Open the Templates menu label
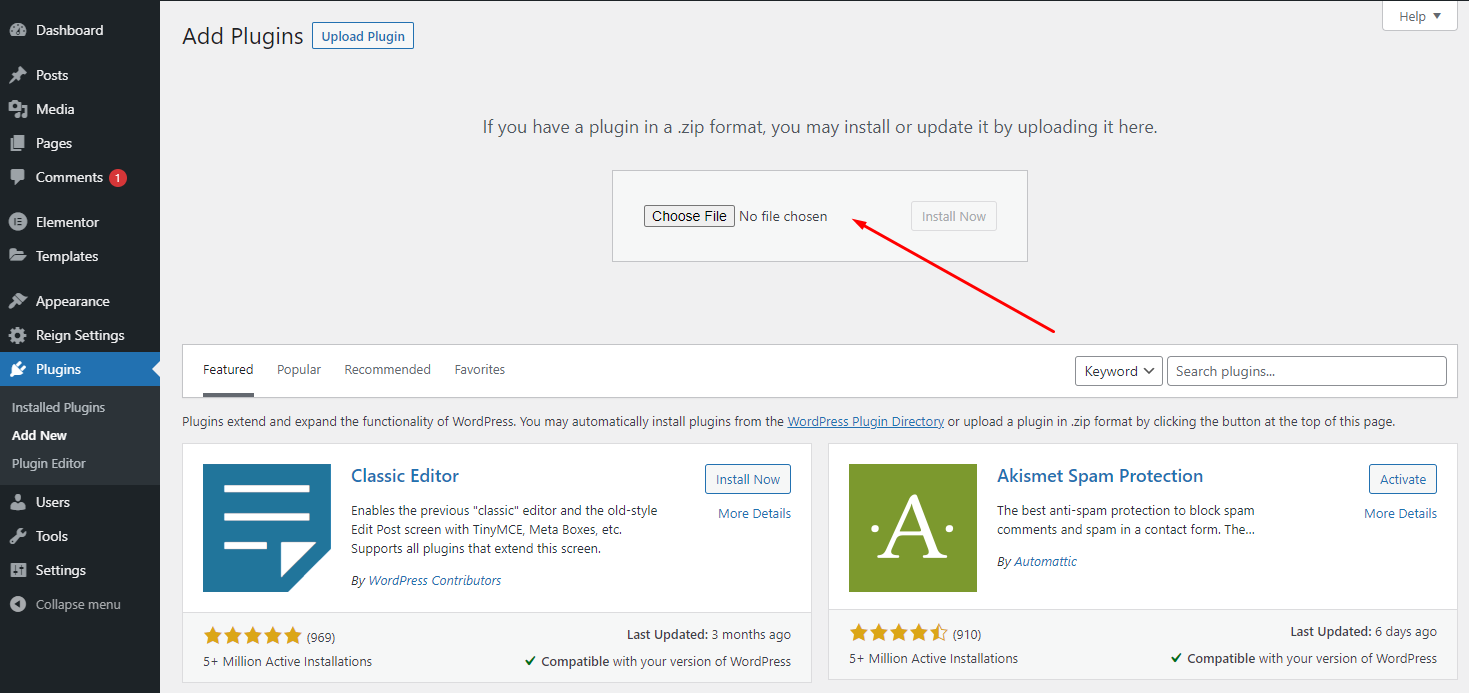 coord(67,256)
